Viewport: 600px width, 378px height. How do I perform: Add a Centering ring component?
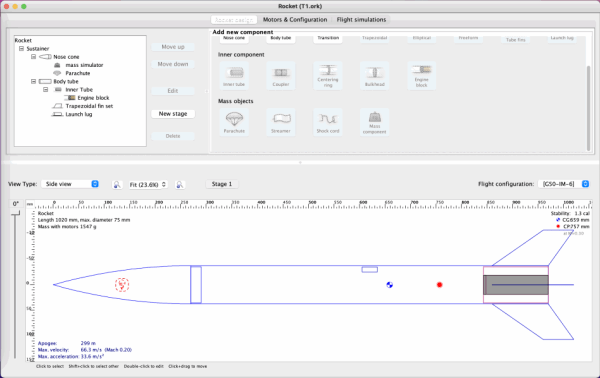click(328, 76)
